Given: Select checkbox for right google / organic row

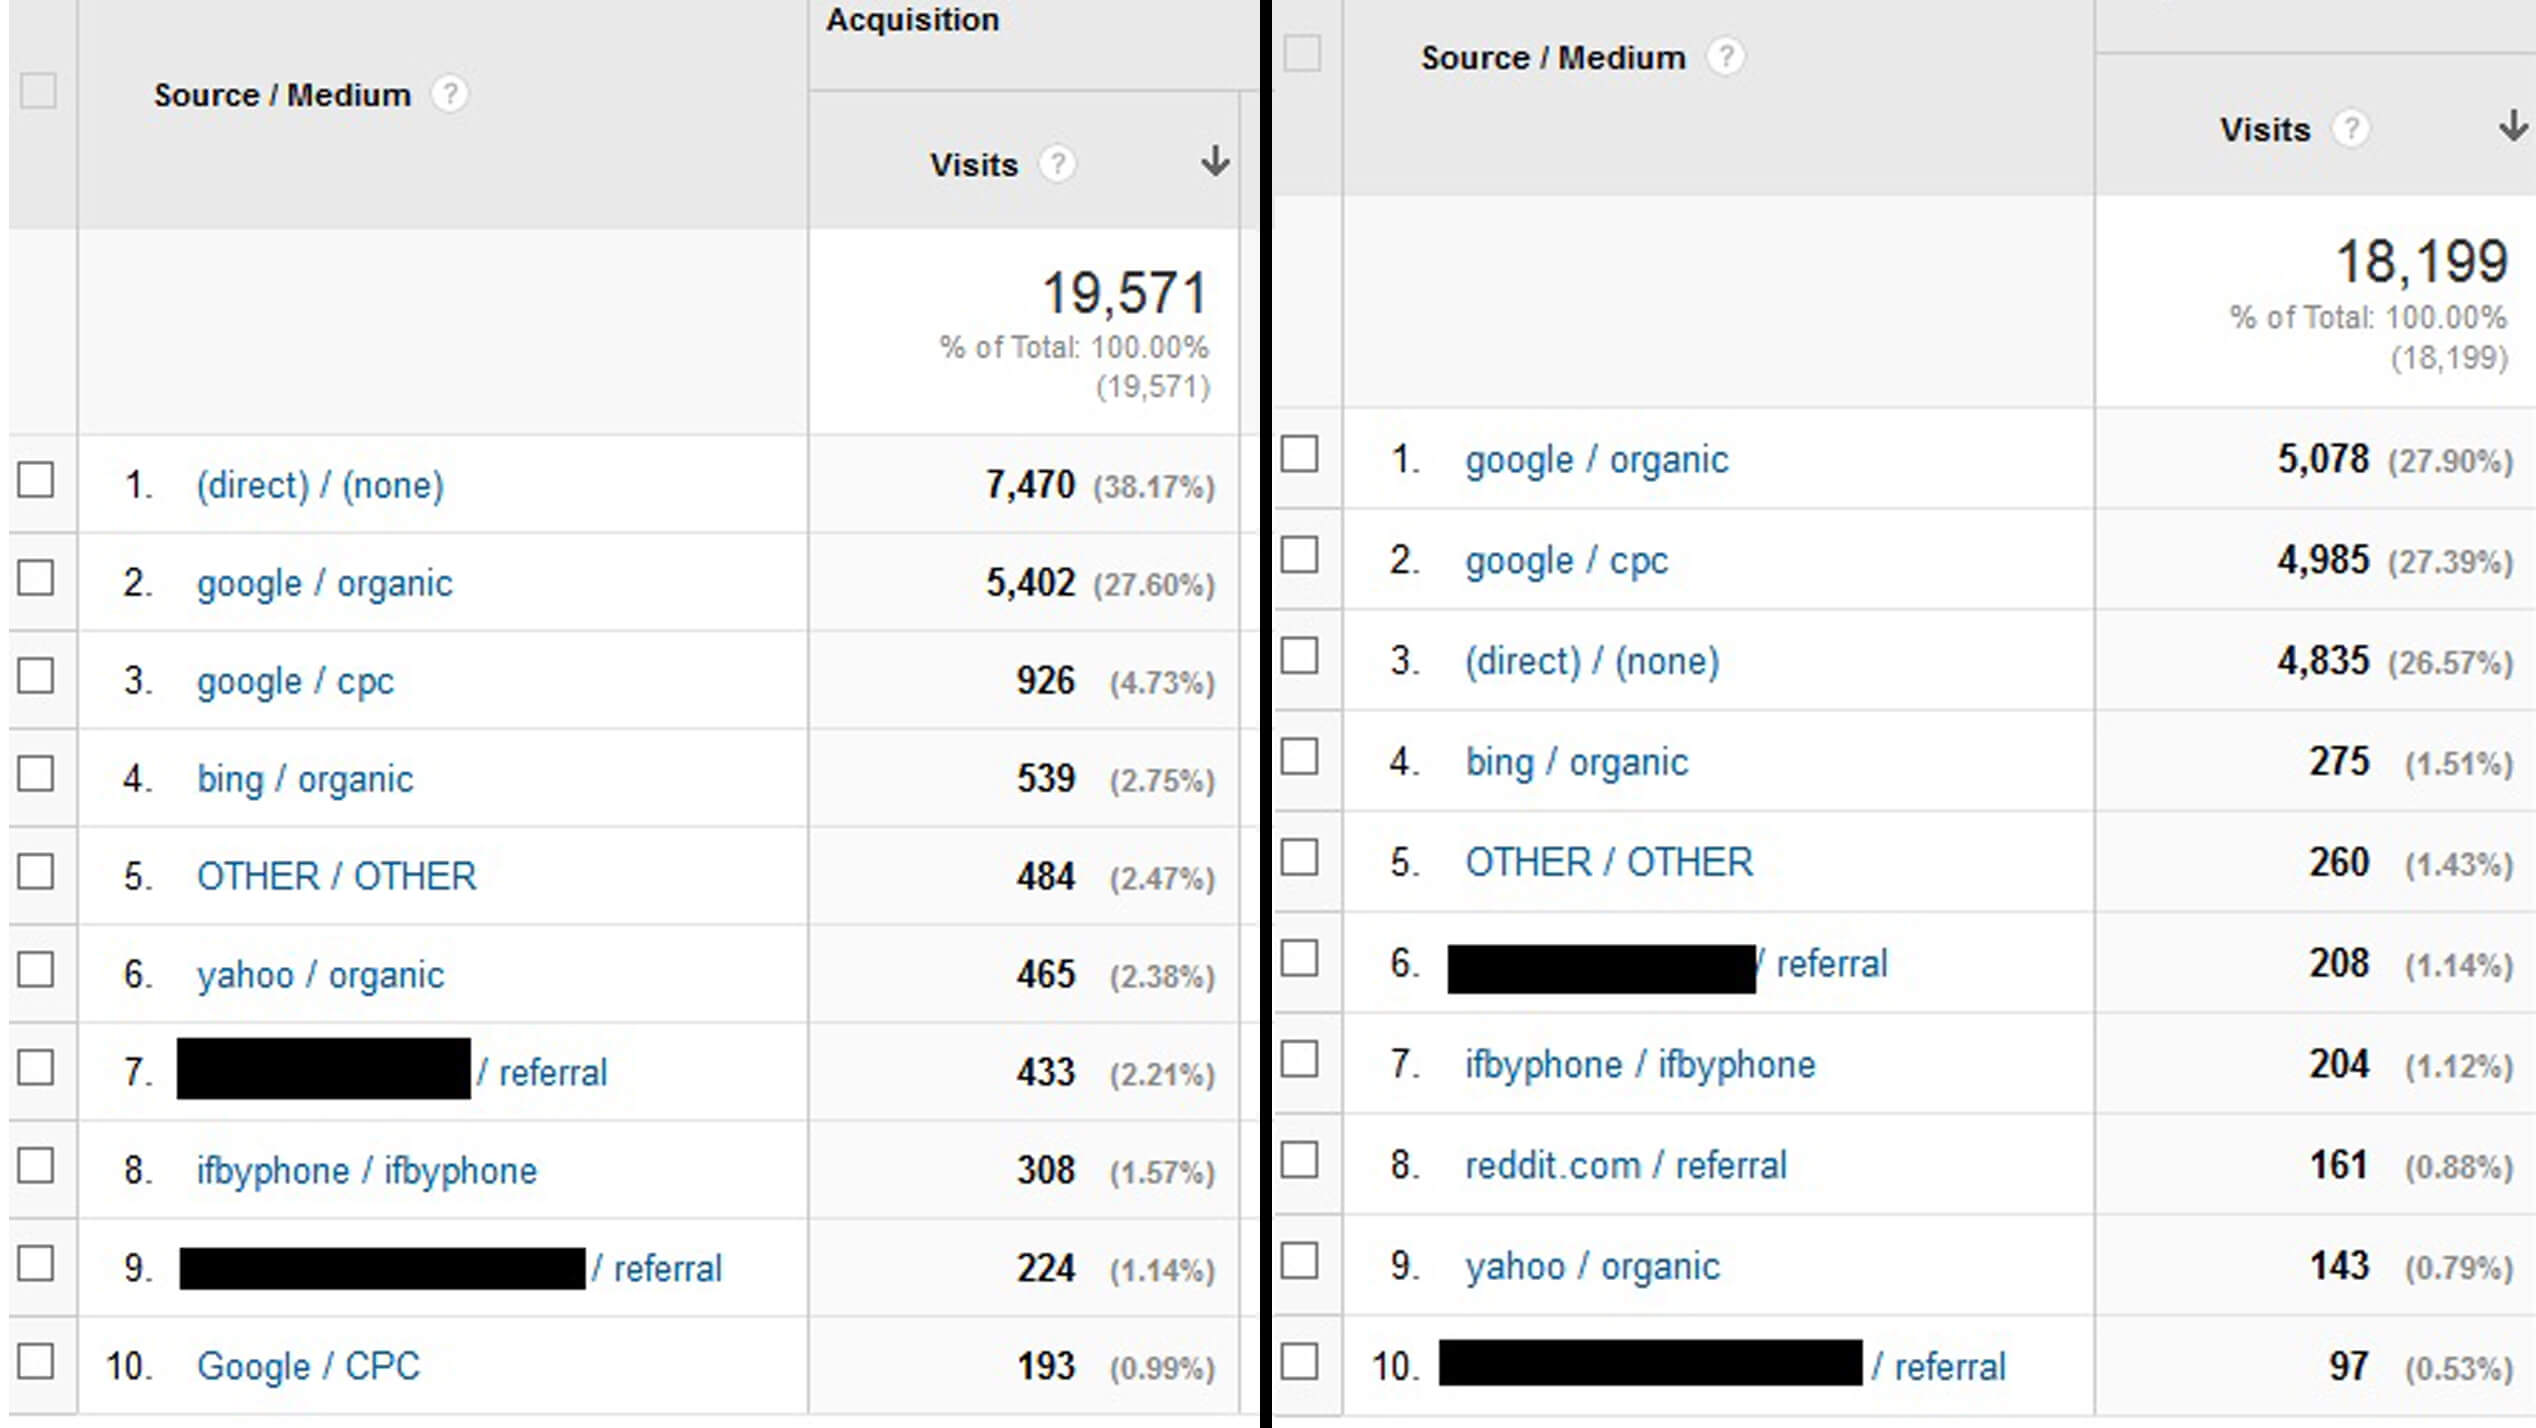Looking at the screenshot, I should point(1300,454).
